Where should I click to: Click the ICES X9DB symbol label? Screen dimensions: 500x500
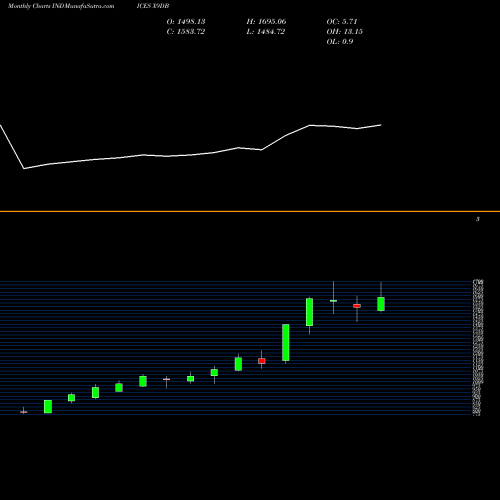tap(153, 6)
